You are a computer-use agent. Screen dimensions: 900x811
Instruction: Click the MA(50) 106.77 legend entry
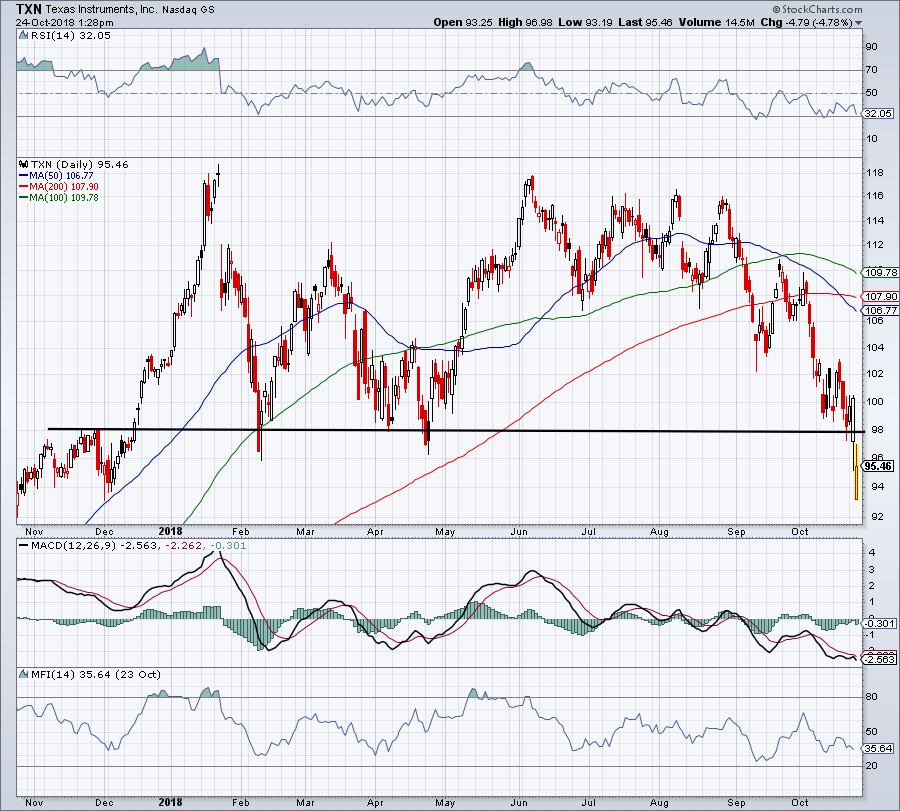[x=56, y=176]
